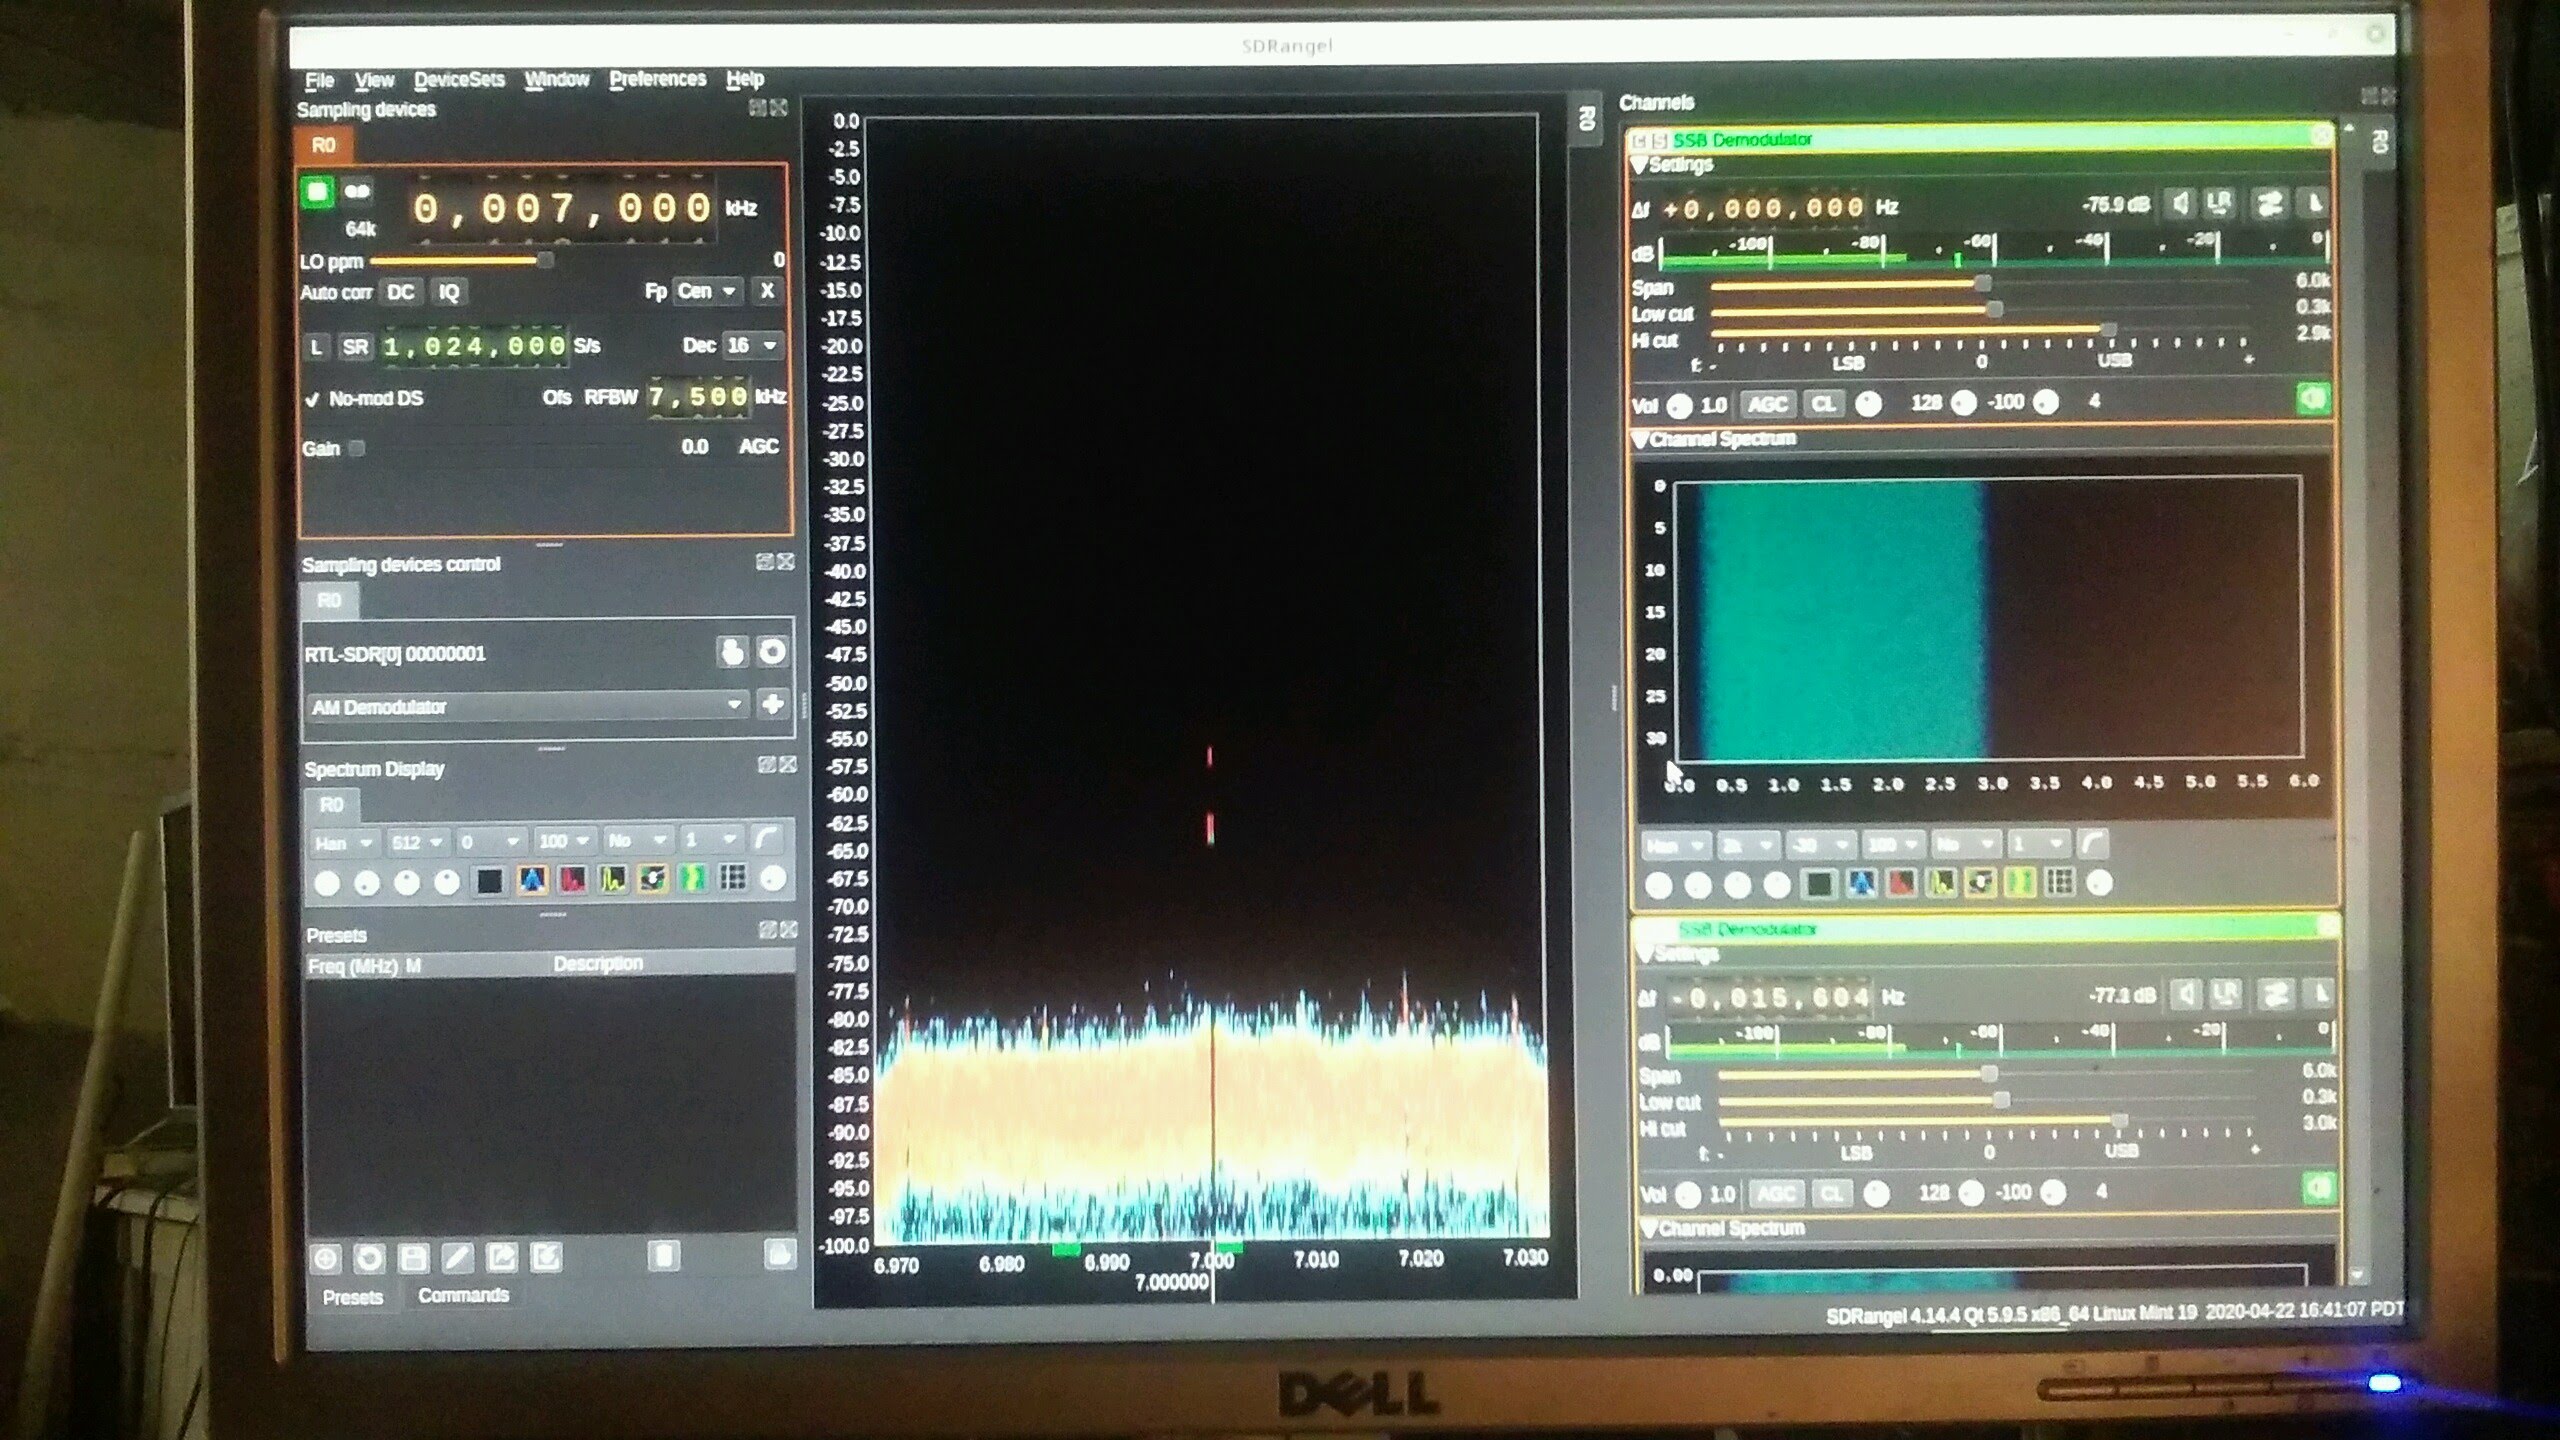Open the 512 FFT size dropdown
The width and height of the screenshot is (2560, 1440).
(x=418, y=842)
